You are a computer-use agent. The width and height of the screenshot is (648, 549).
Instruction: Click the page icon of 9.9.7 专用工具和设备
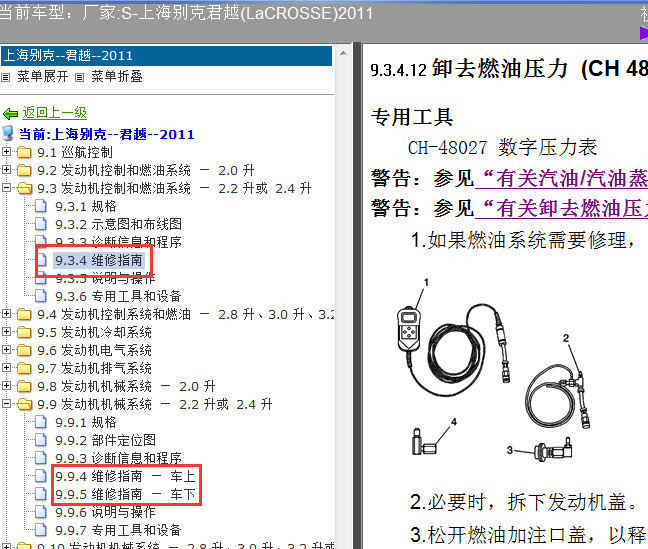[40, 530]
